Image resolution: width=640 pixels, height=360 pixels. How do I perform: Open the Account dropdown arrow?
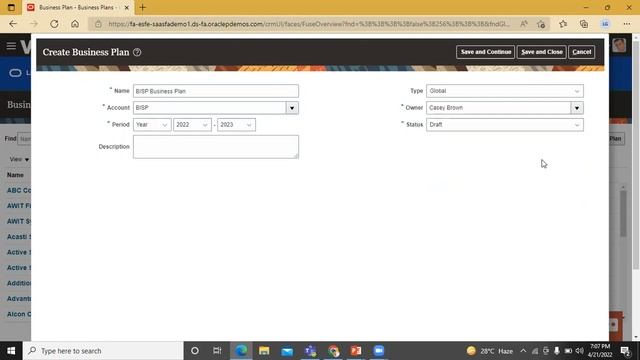[292, 108]
